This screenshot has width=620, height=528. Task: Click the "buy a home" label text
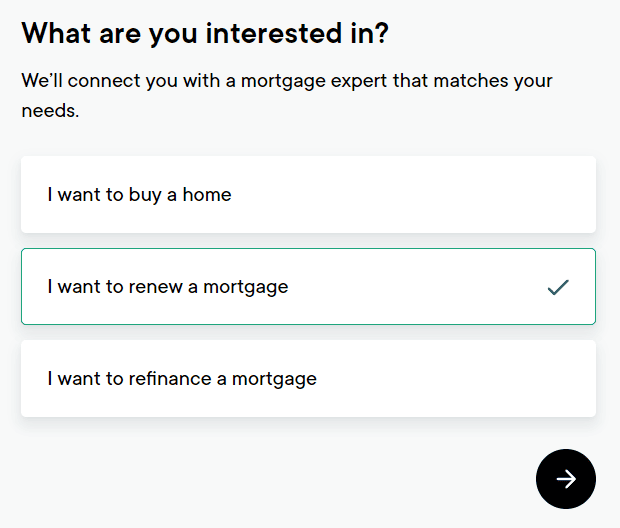tap(139, 195)
